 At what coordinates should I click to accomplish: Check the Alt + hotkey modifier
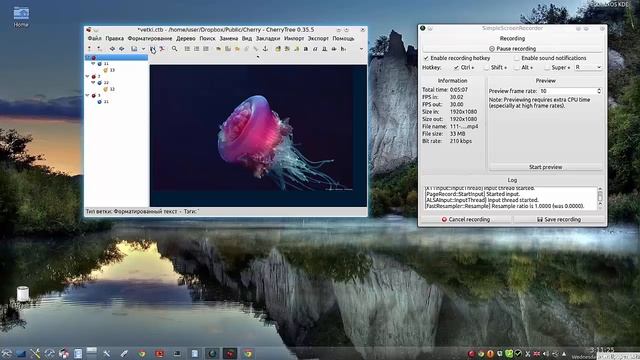click(x=517, y=68)
